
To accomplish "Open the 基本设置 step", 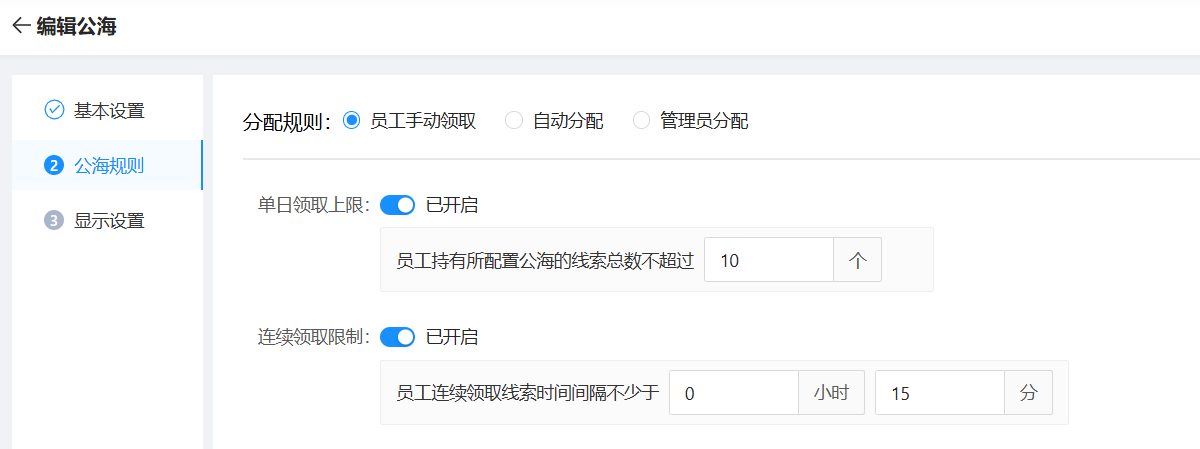I will [109, 110].
